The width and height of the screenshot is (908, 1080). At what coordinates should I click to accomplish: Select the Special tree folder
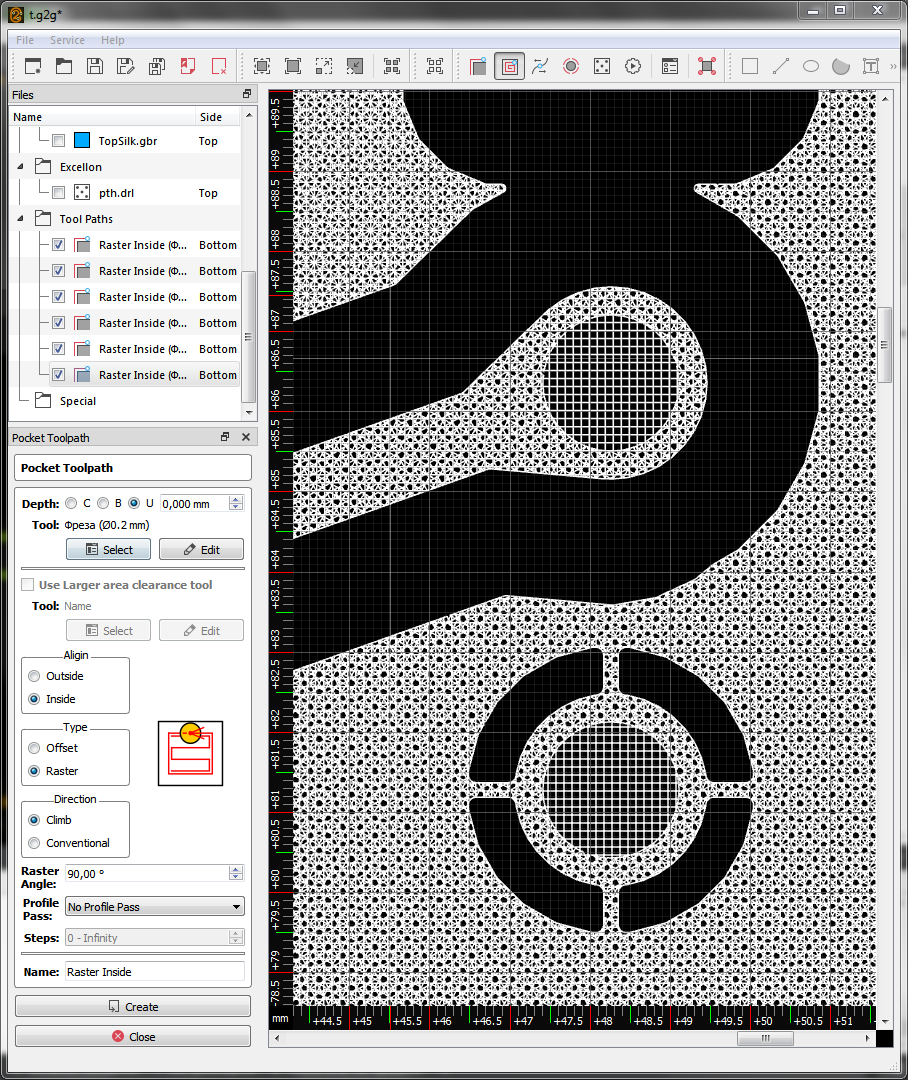point(78,401)
